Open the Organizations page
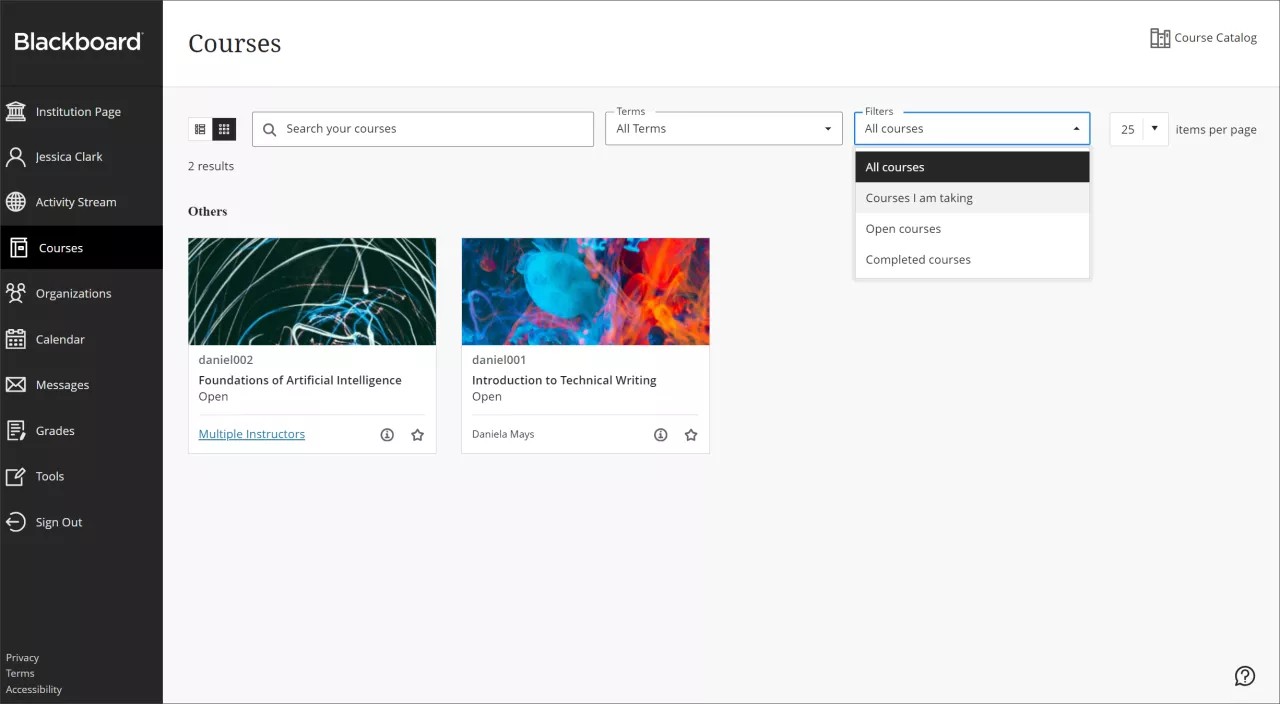This screenshot has width=1280, height=704. pos(73,293)
